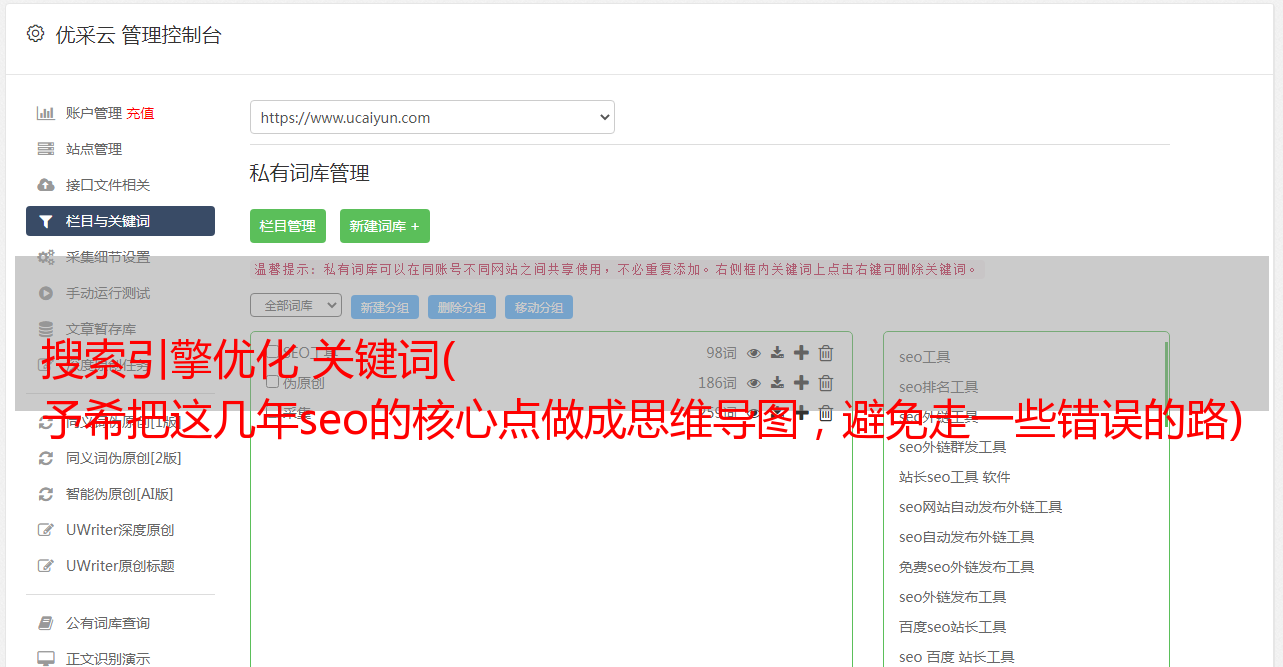Select keyword '免费seo外链发布工具'

pyautogui.click(x=967, y=567)
